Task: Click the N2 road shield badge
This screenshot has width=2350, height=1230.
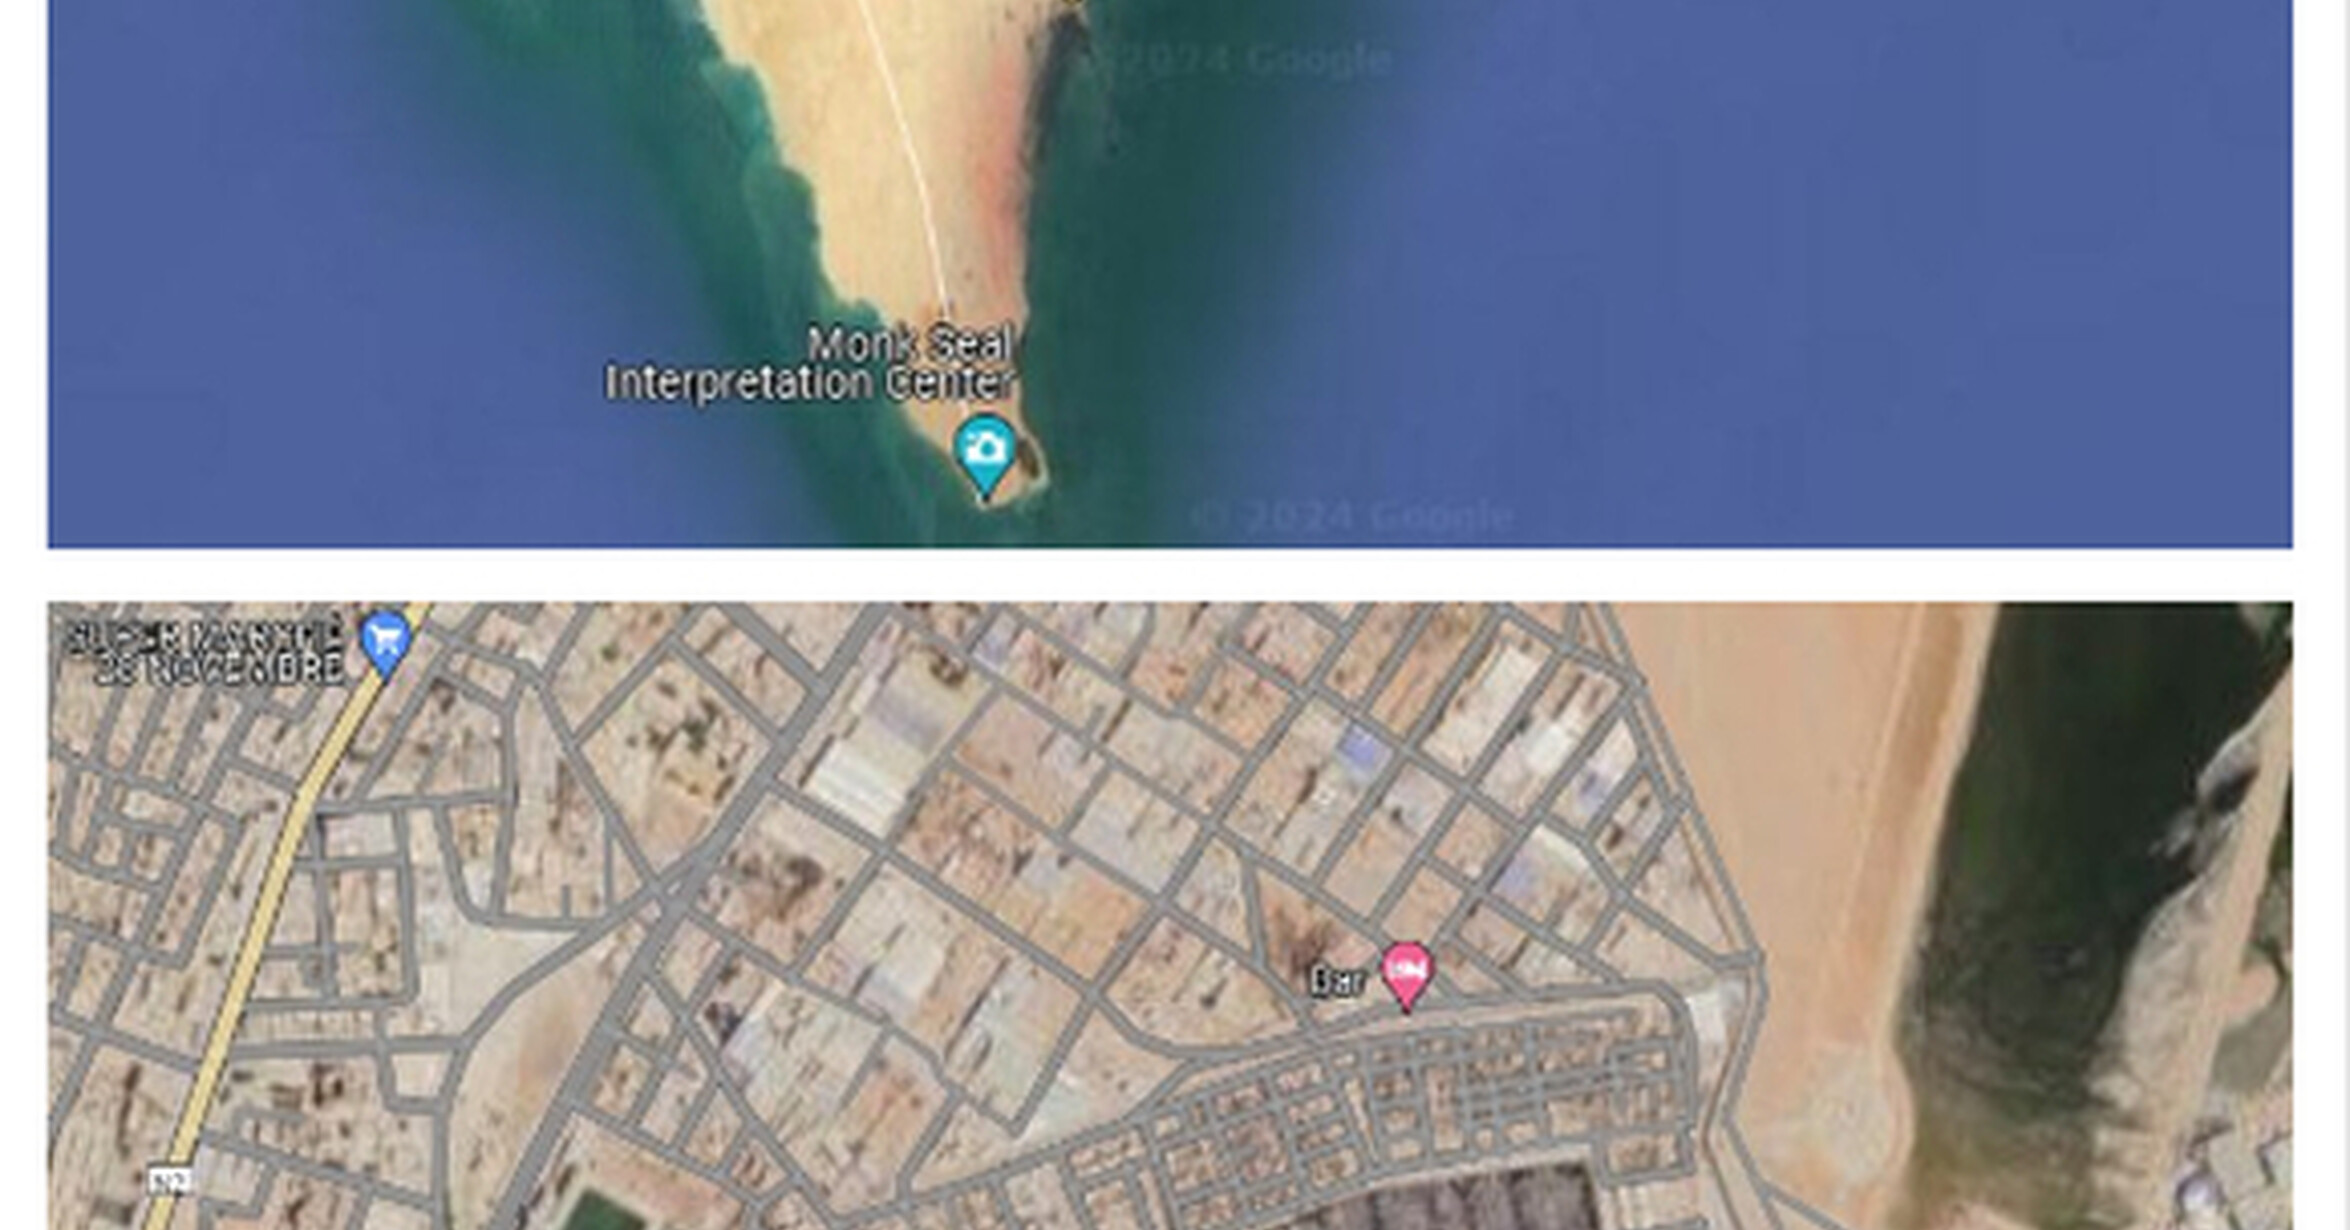Action: click(x=170, y=1181)
